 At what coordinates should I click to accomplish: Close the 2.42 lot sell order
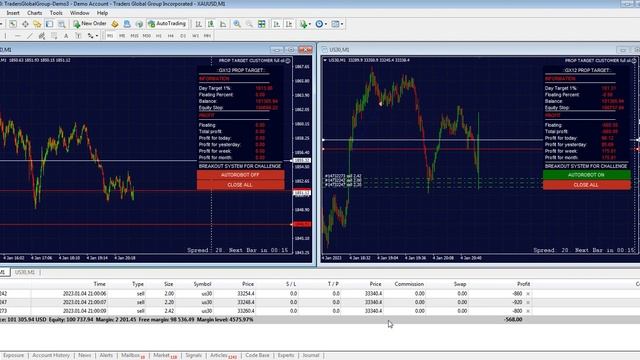point(528,311)
